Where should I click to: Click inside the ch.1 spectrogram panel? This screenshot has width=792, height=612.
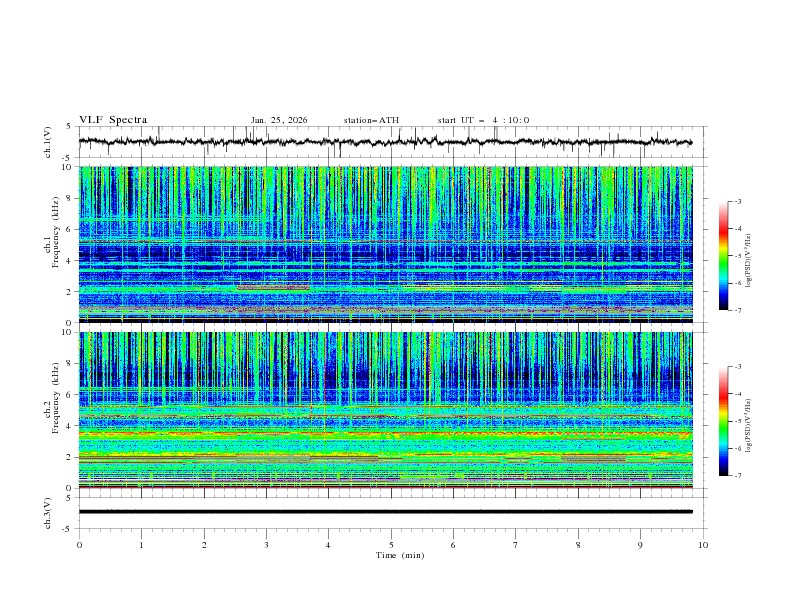pos(385,244)
